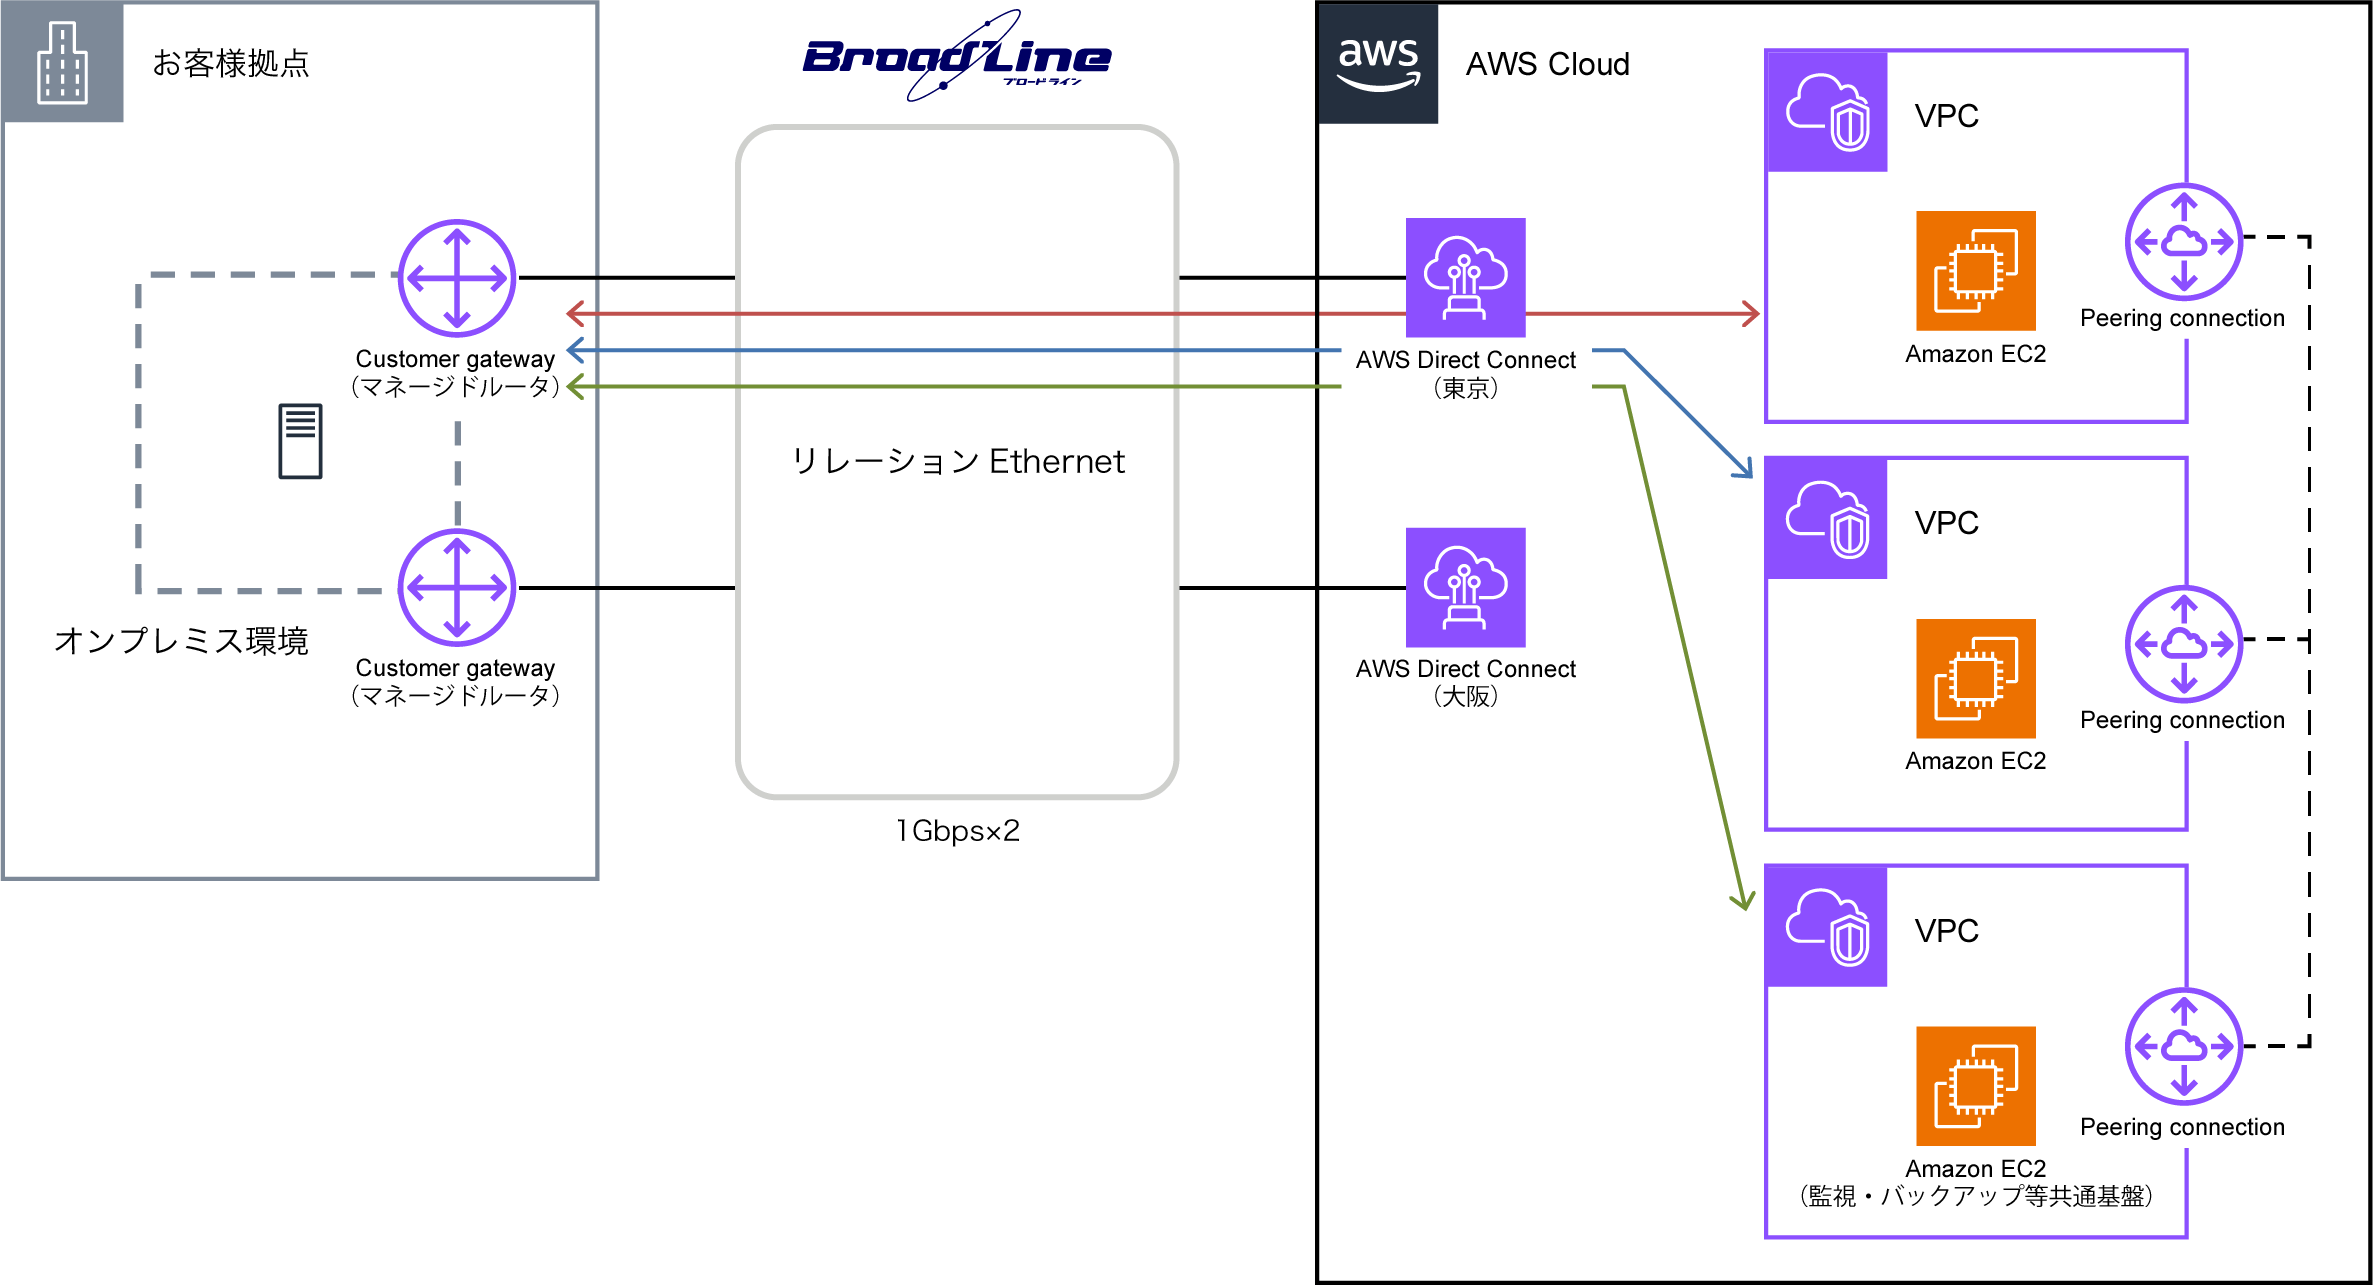Screen dimensions: 2373x1285
Task: Click the AWS Direct Connect (東京) label
Action: coord(1465,373)
